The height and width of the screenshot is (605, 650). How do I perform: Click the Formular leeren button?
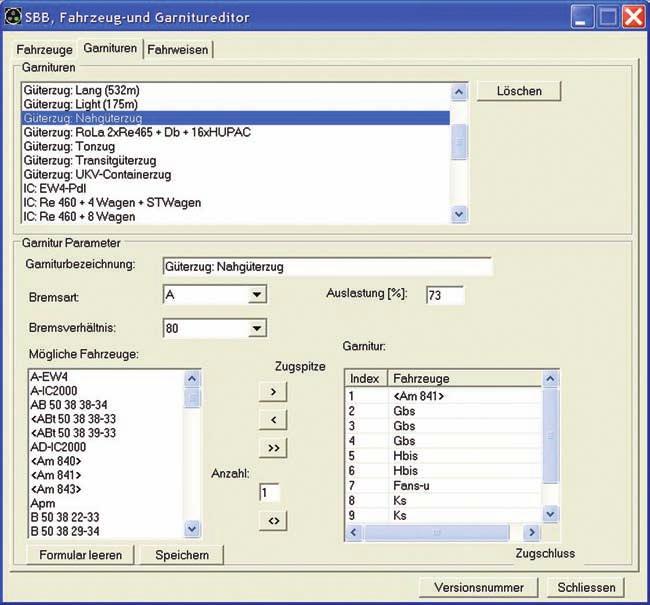pos(80,555)
